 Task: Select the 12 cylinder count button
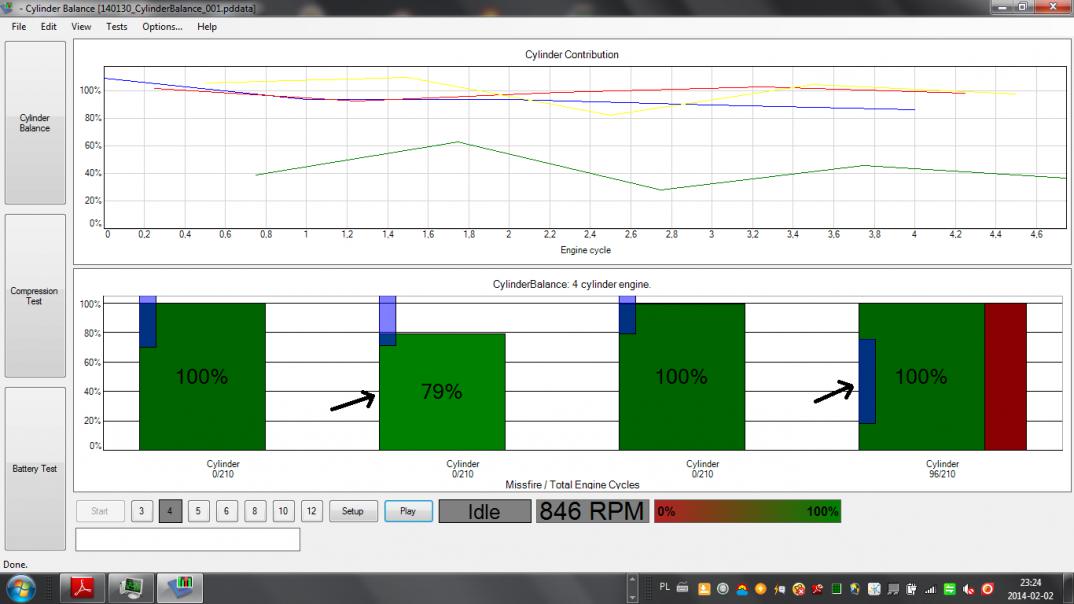click(x=312, y=511)
